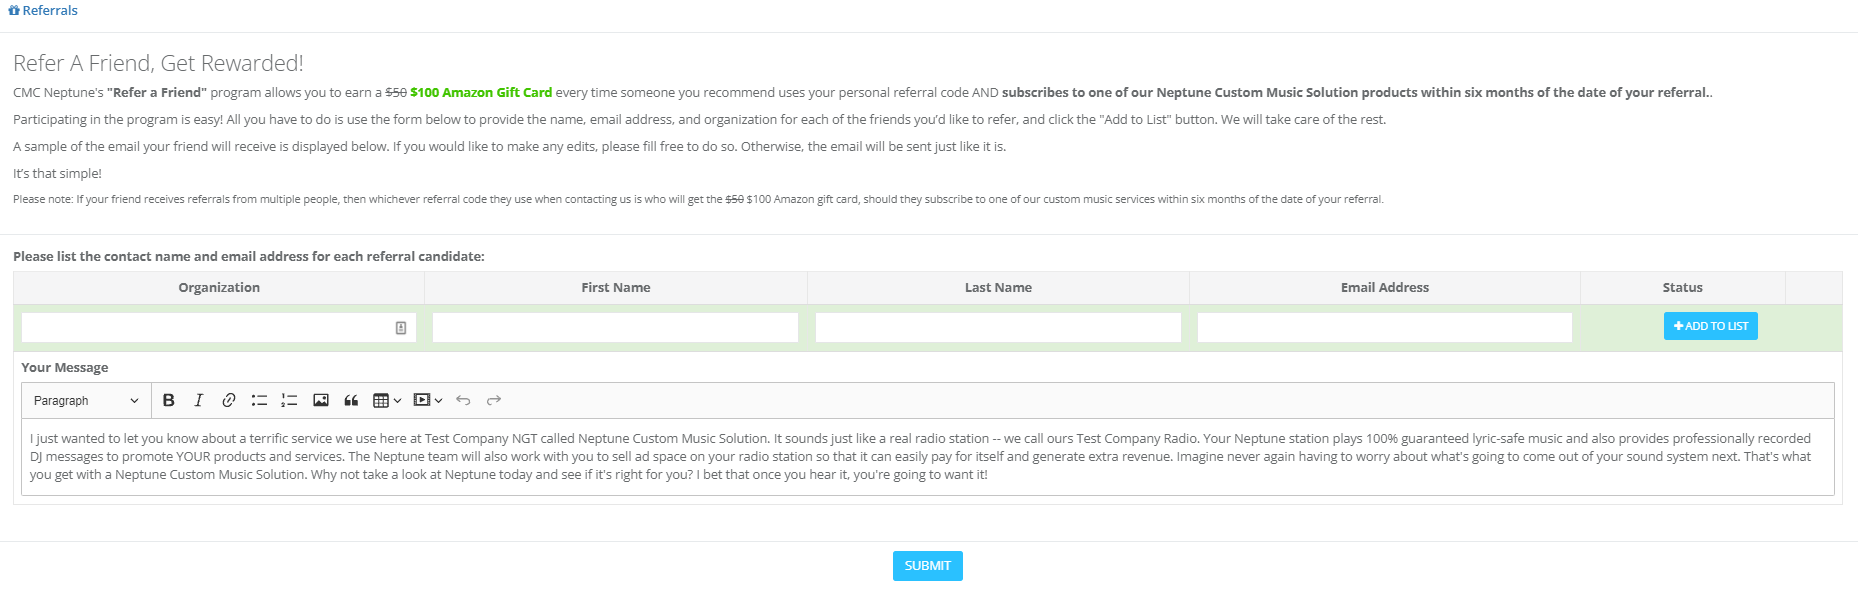Toggle bold formatting in message editor
1858x593 pixels.
tap(169, 400)
